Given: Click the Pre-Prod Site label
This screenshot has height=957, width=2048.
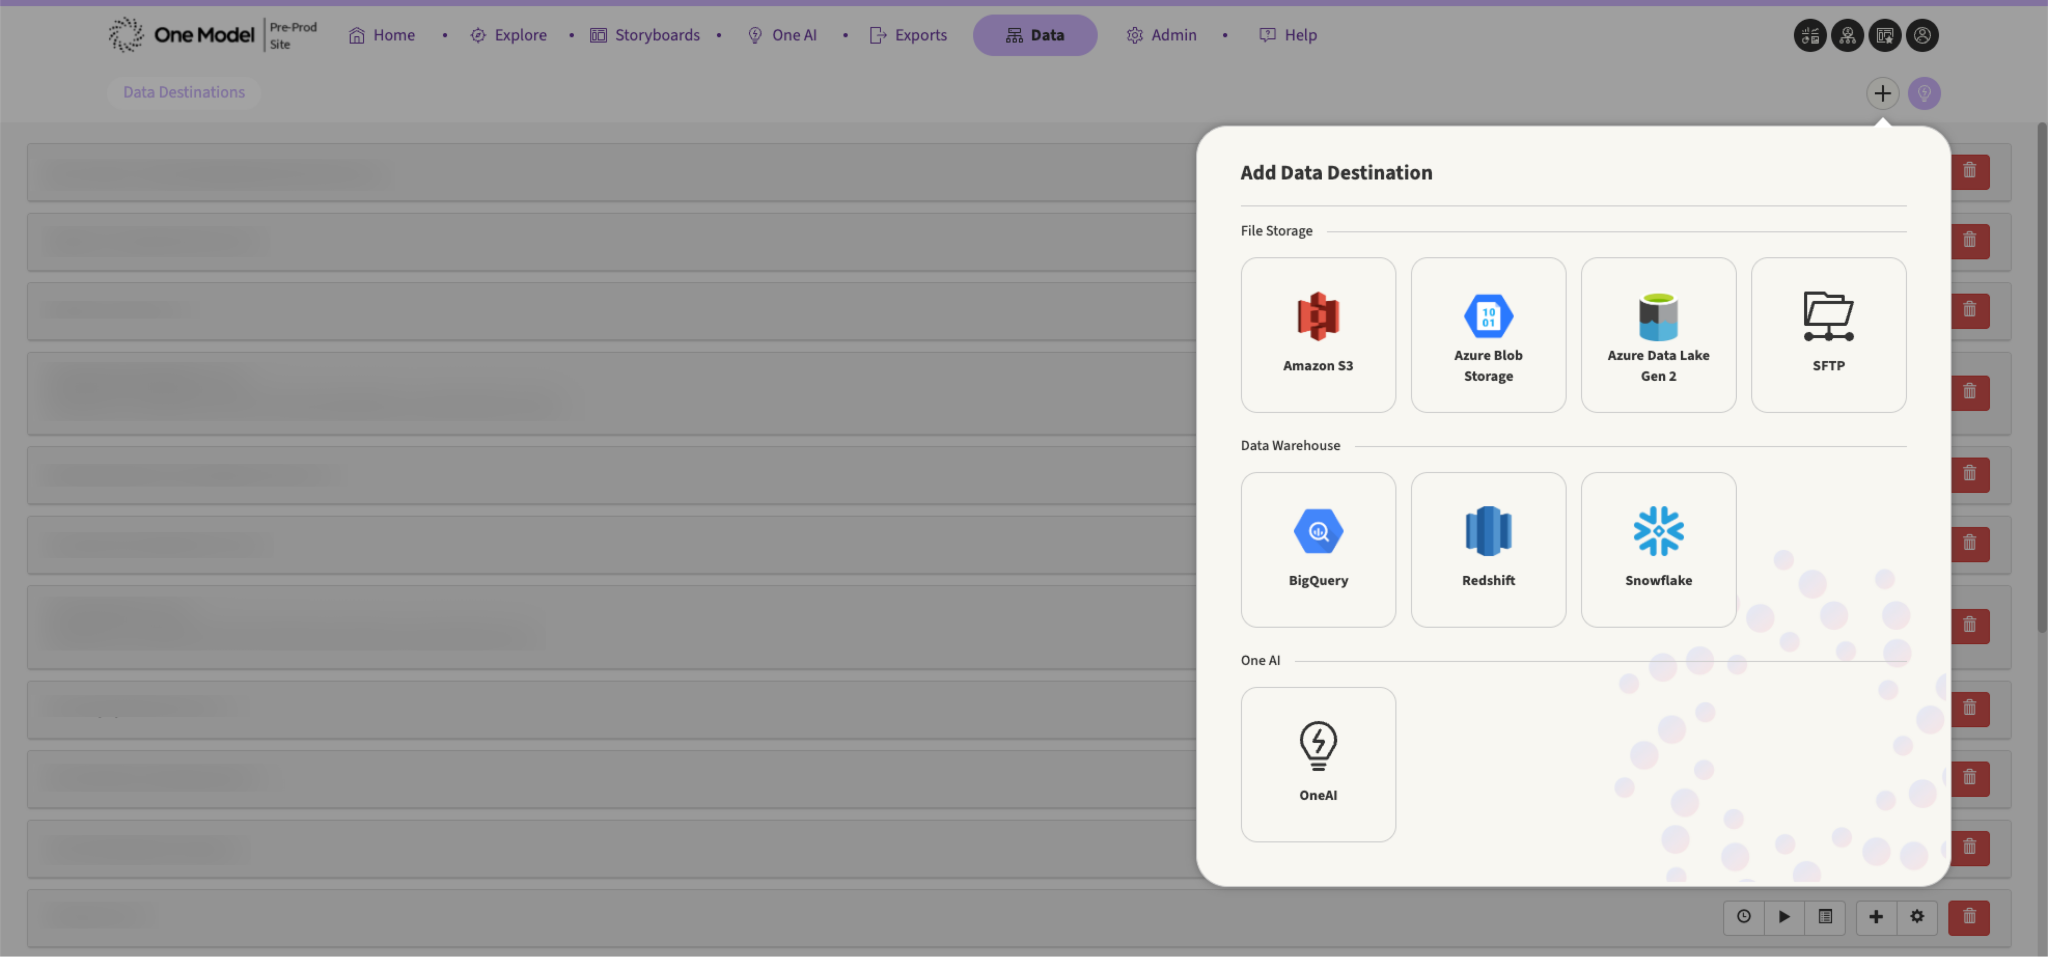Looking at the screenshot, I should [293, 35].
